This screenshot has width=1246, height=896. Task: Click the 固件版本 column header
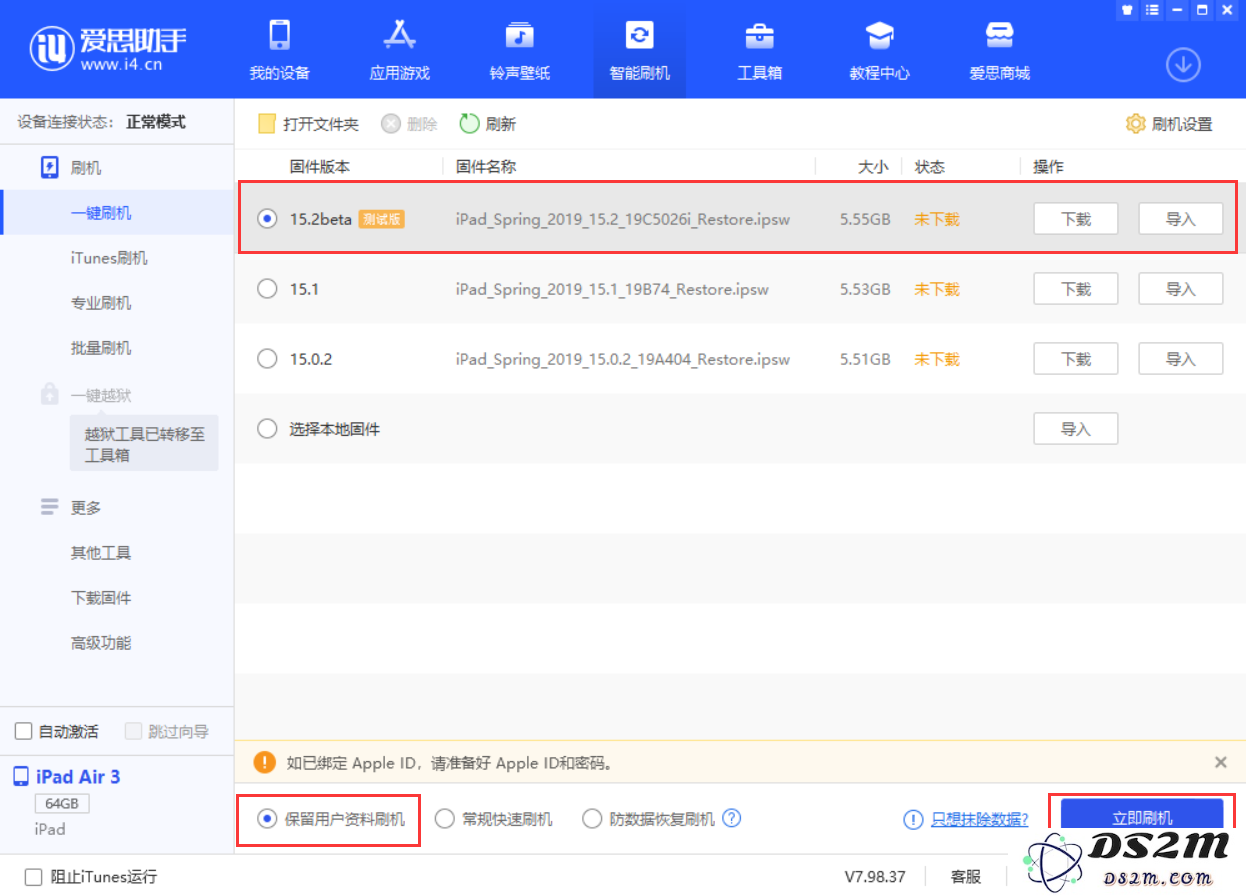click(x=320, y=167)
